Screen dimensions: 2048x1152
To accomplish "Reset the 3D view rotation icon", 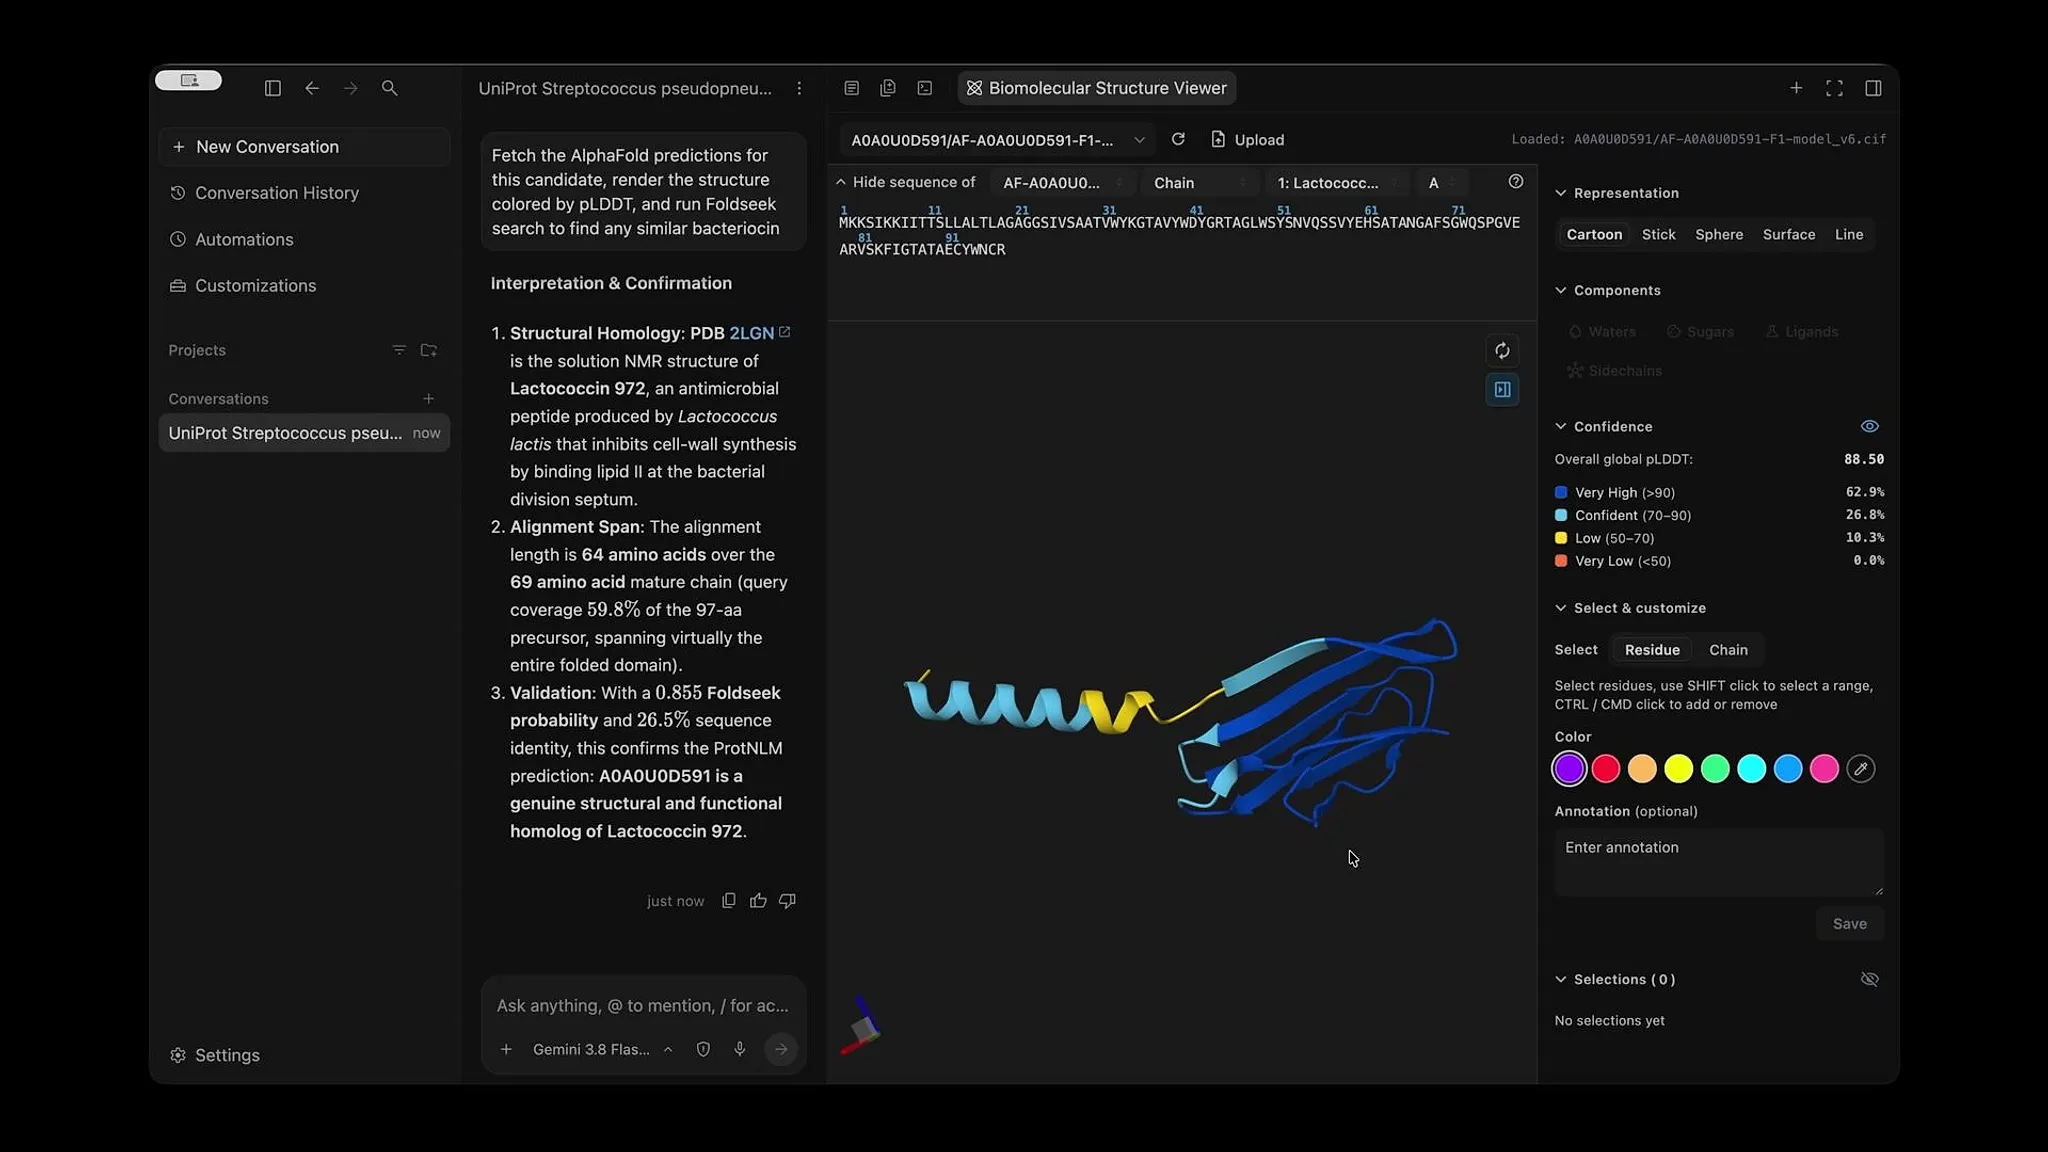I will [x=1502, y=350].
